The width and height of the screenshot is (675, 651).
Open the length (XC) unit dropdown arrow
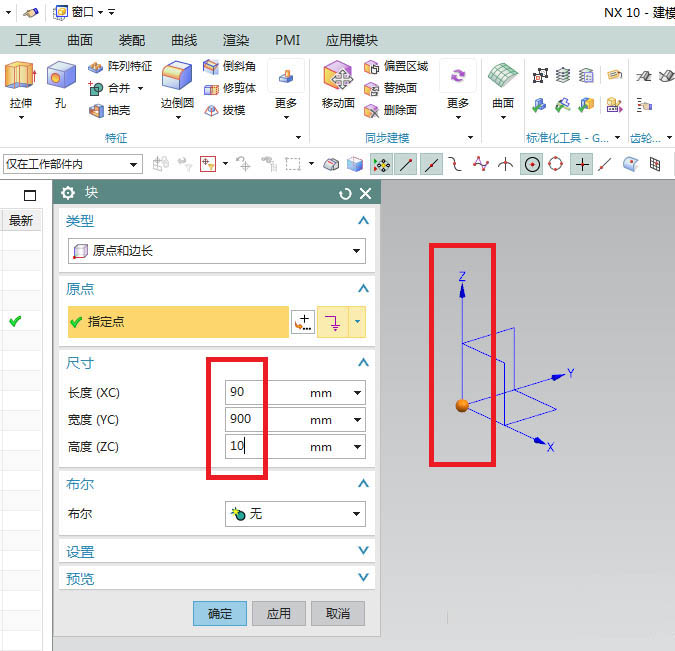(357, 393)
